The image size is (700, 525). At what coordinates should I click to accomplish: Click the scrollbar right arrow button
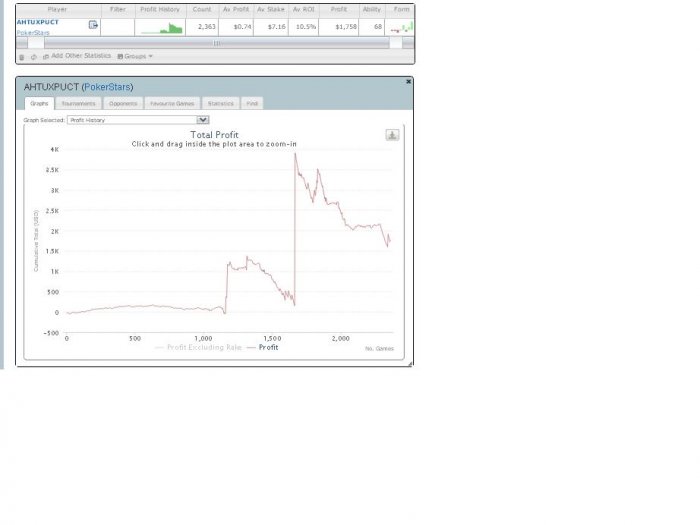408,43
